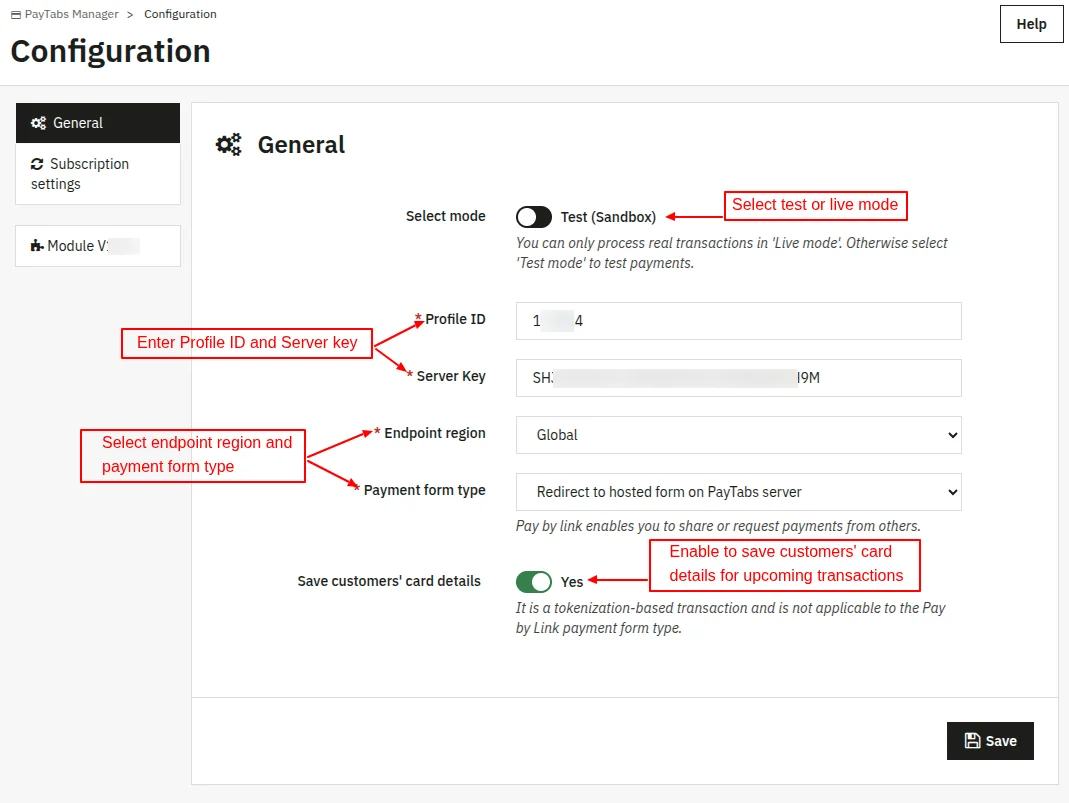
Task: Click into the Server Key field
Action: tap(738, 378)
